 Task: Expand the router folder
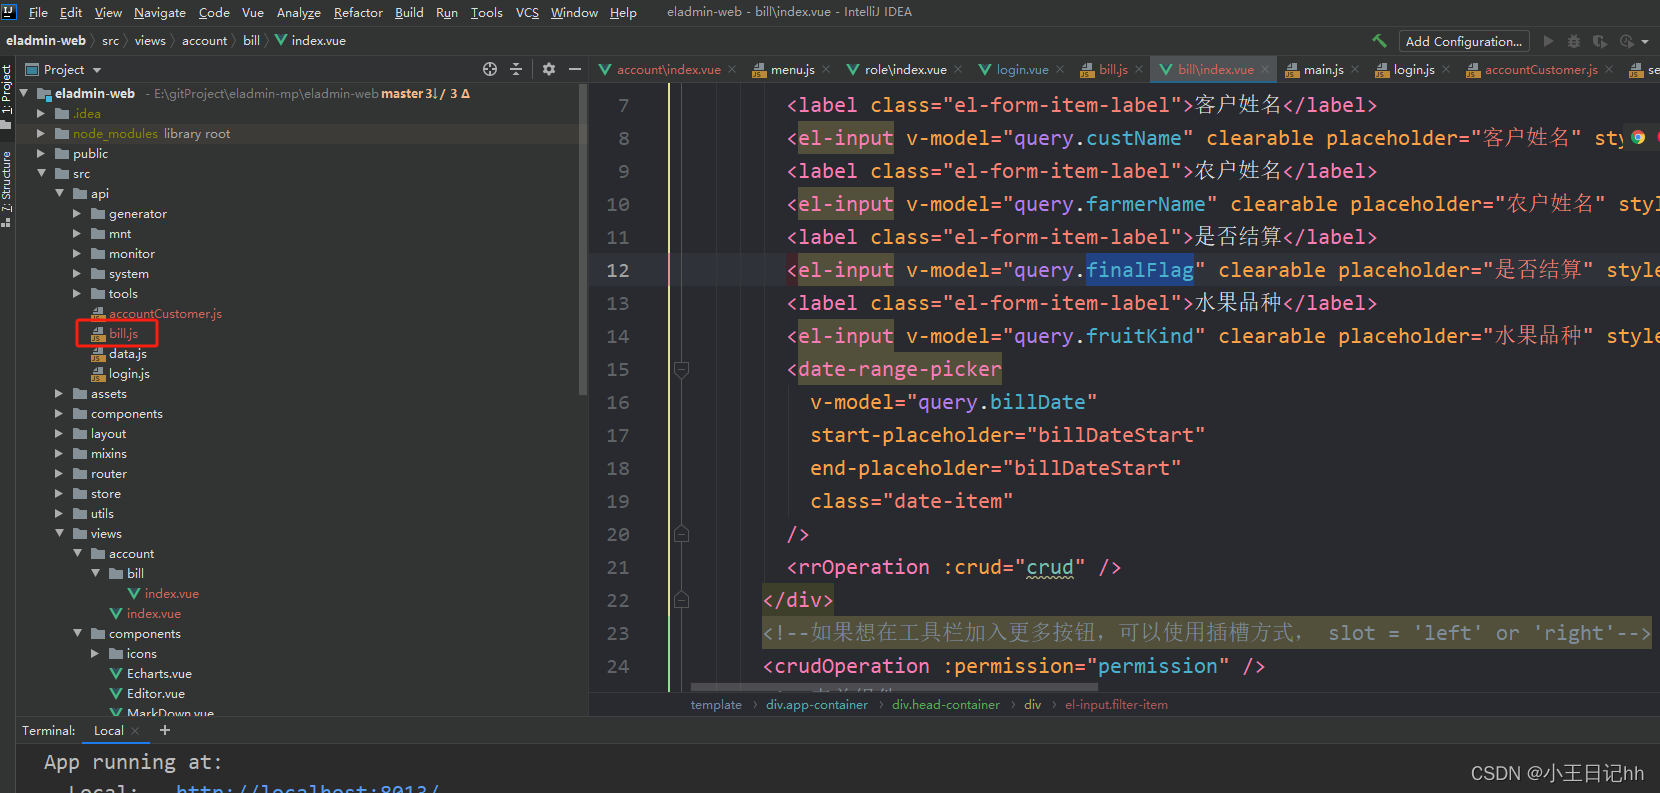(x=59, y=473)
